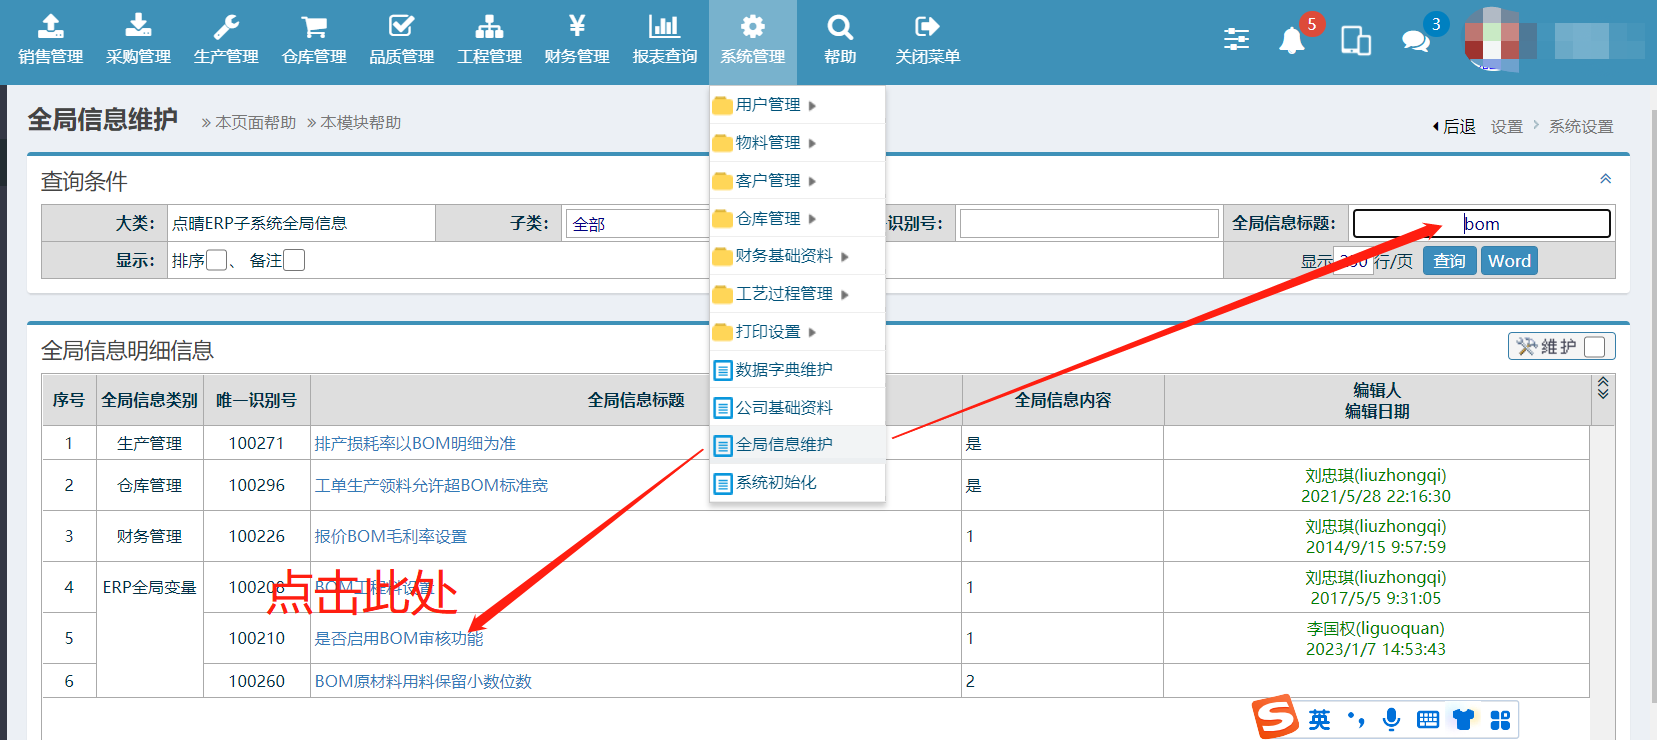Image resolution: width=1657 pixels, height=740 pixels.
Task: Open the chat messages bubble icon
Action: pyautogui.click(x=1415, y=40)
